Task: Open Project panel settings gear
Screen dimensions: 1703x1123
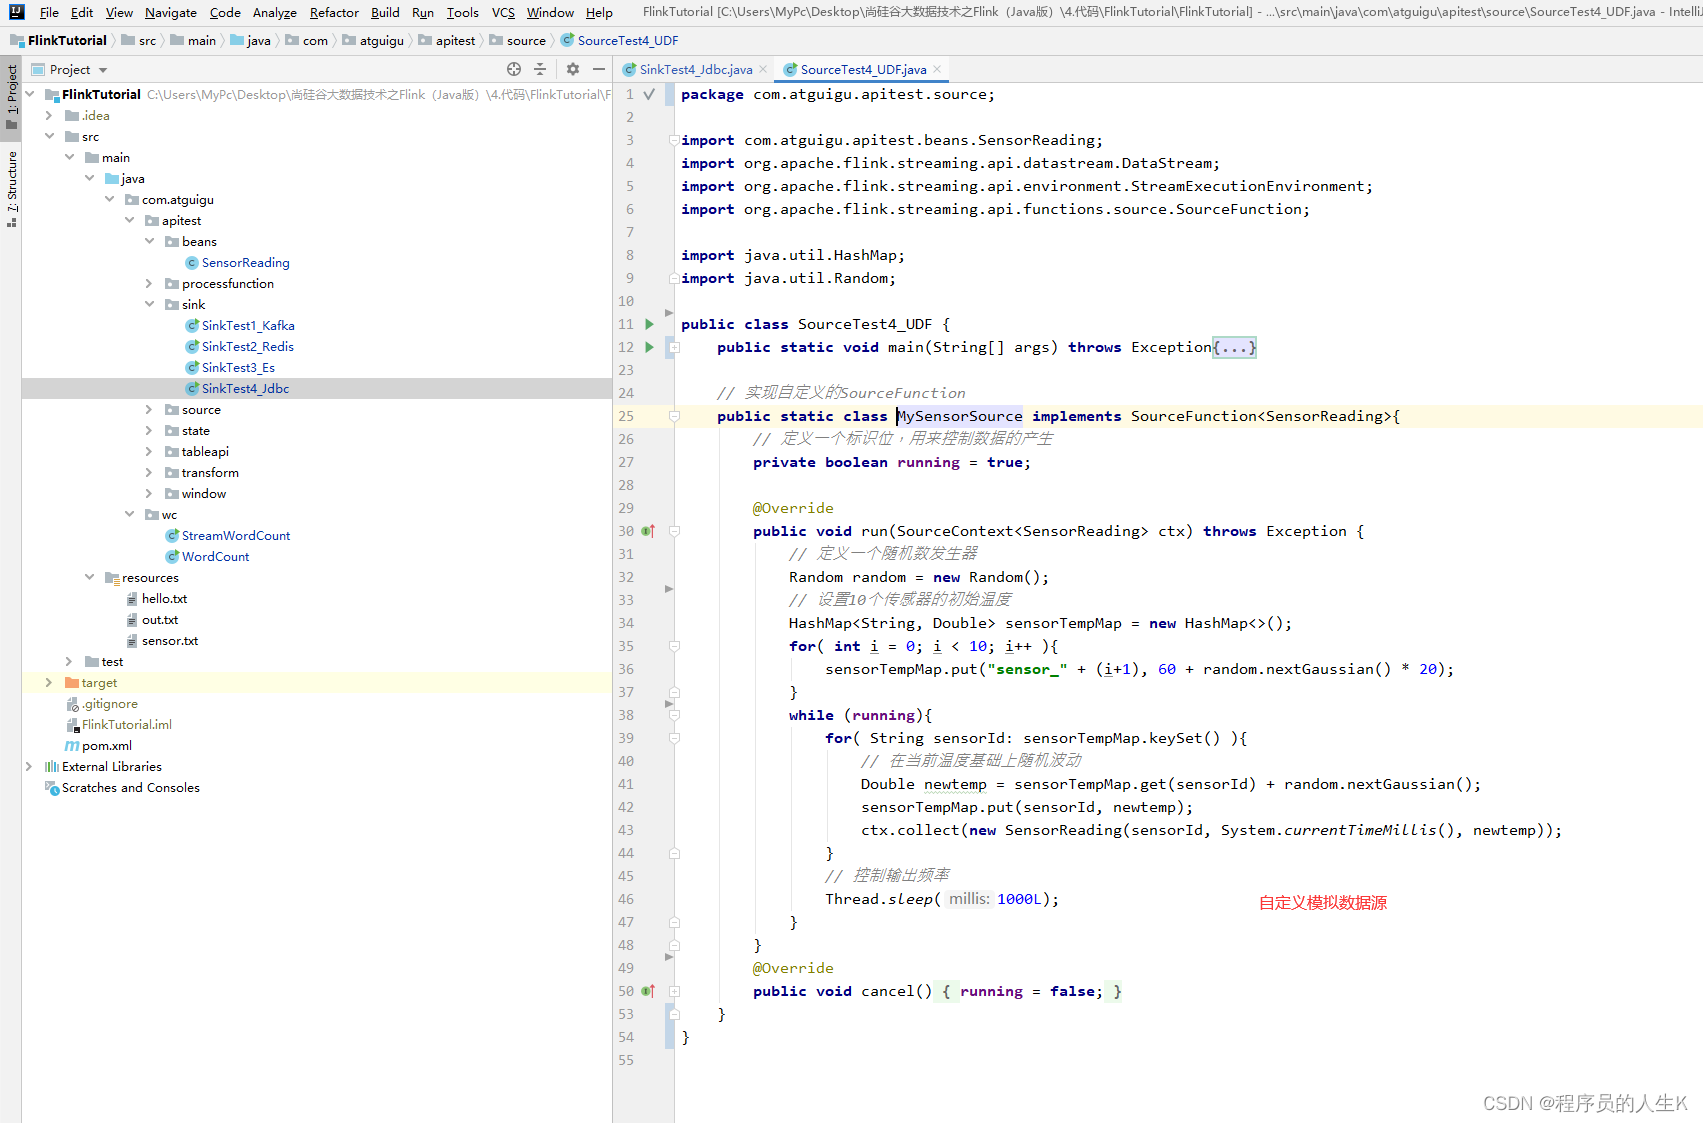Action: tap(573, 69)
